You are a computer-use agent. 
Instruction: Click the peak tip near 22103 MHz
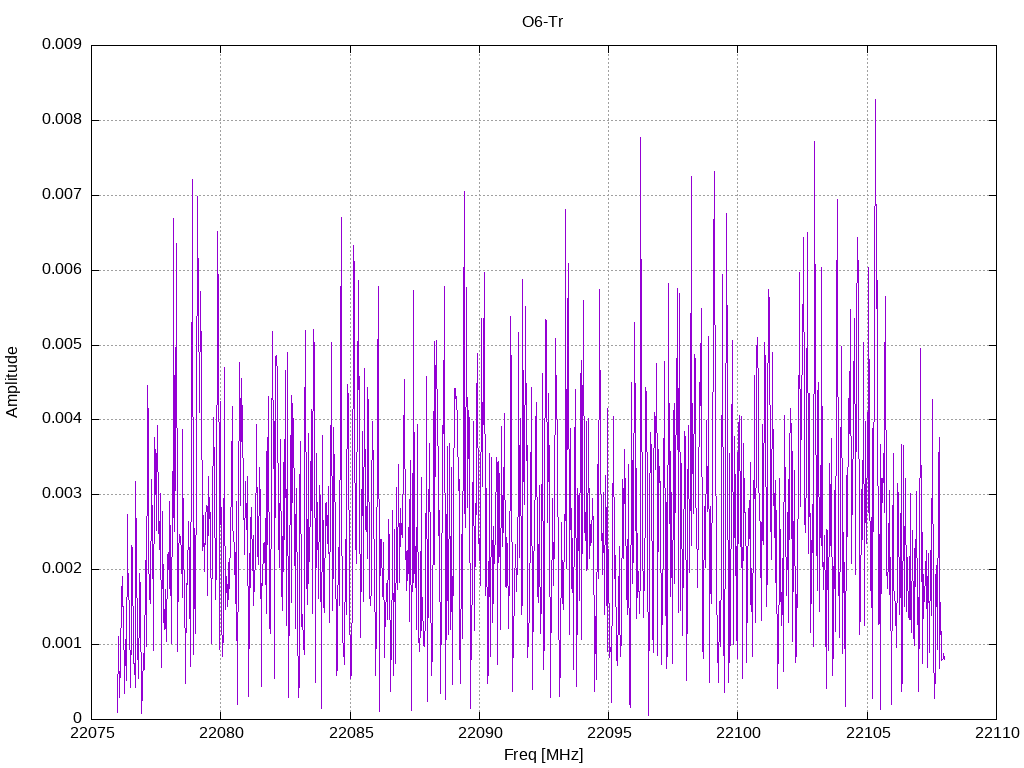tap(814, 142)
